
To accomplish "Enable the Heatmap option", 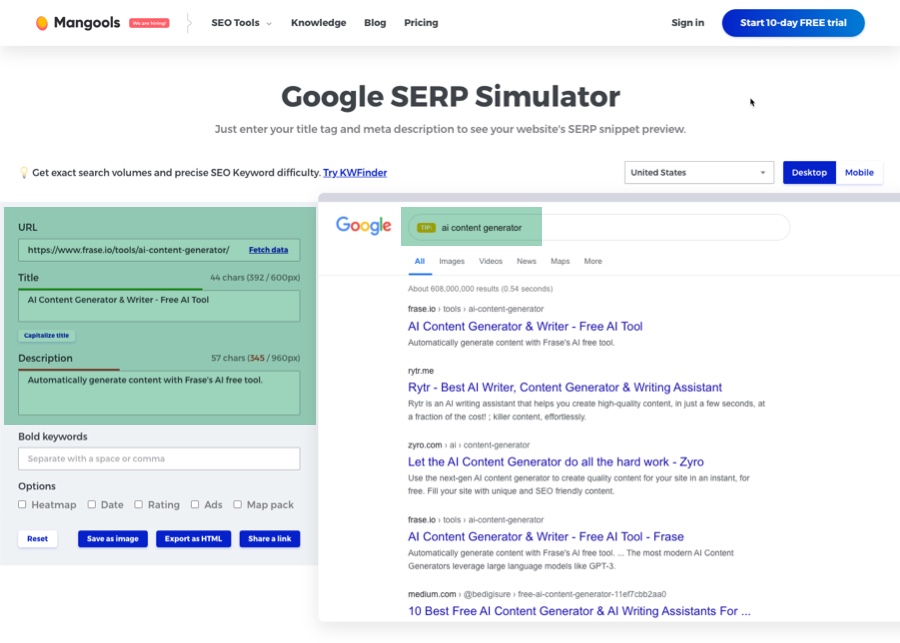I will [x=22, y=505].
